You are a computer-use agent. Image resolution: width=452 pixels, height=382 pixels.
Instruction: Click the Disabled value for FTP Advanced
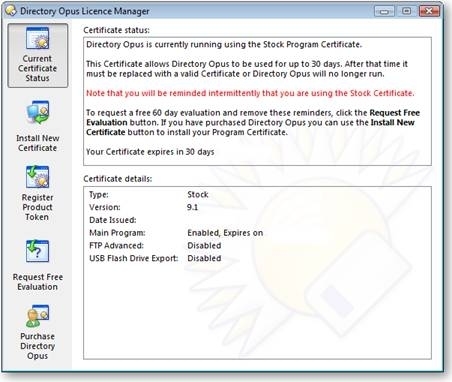click(204, 246)
